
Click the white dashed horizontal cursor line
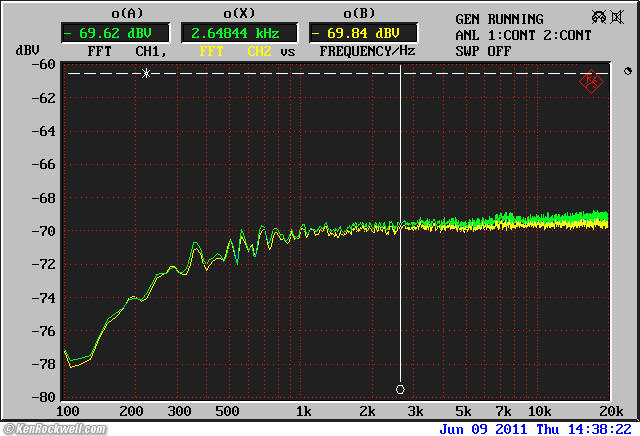coord(338,73)
